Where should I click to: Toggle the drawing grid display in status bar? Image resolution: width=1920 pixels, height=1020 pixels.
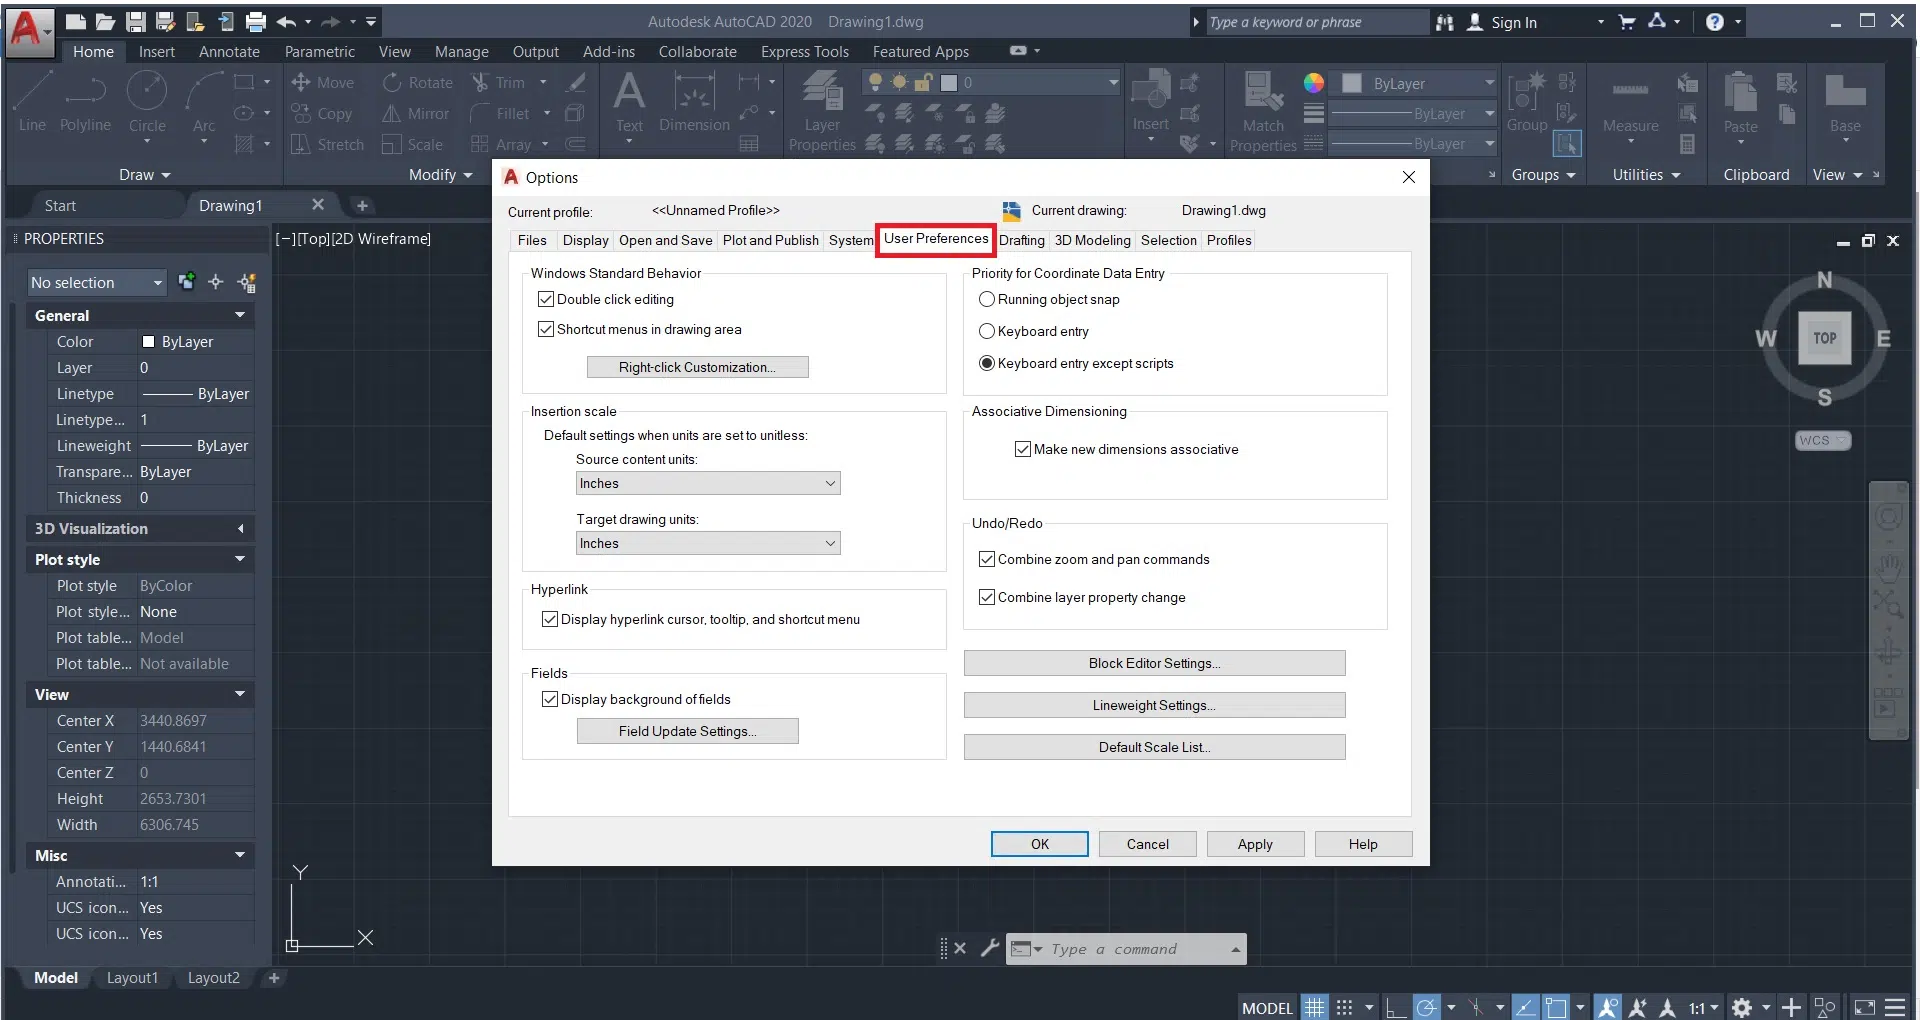tap(1314, 1007)
